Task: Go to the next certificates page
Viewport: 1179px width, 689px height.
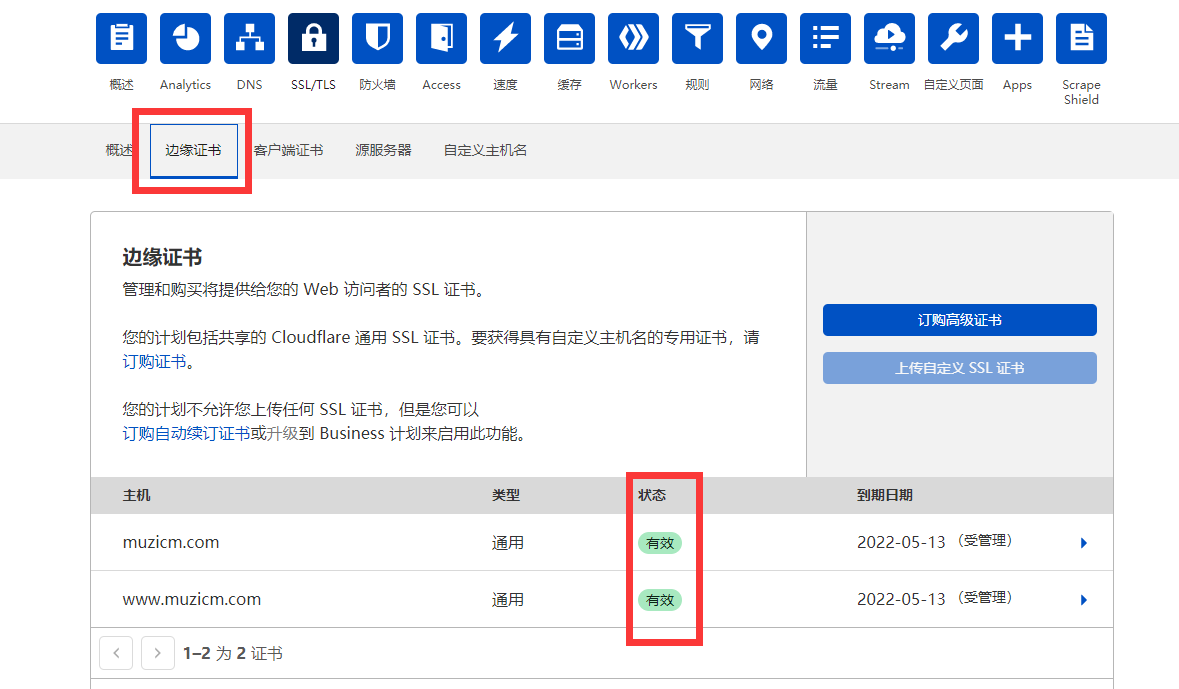Action: (x=157, y=653)
